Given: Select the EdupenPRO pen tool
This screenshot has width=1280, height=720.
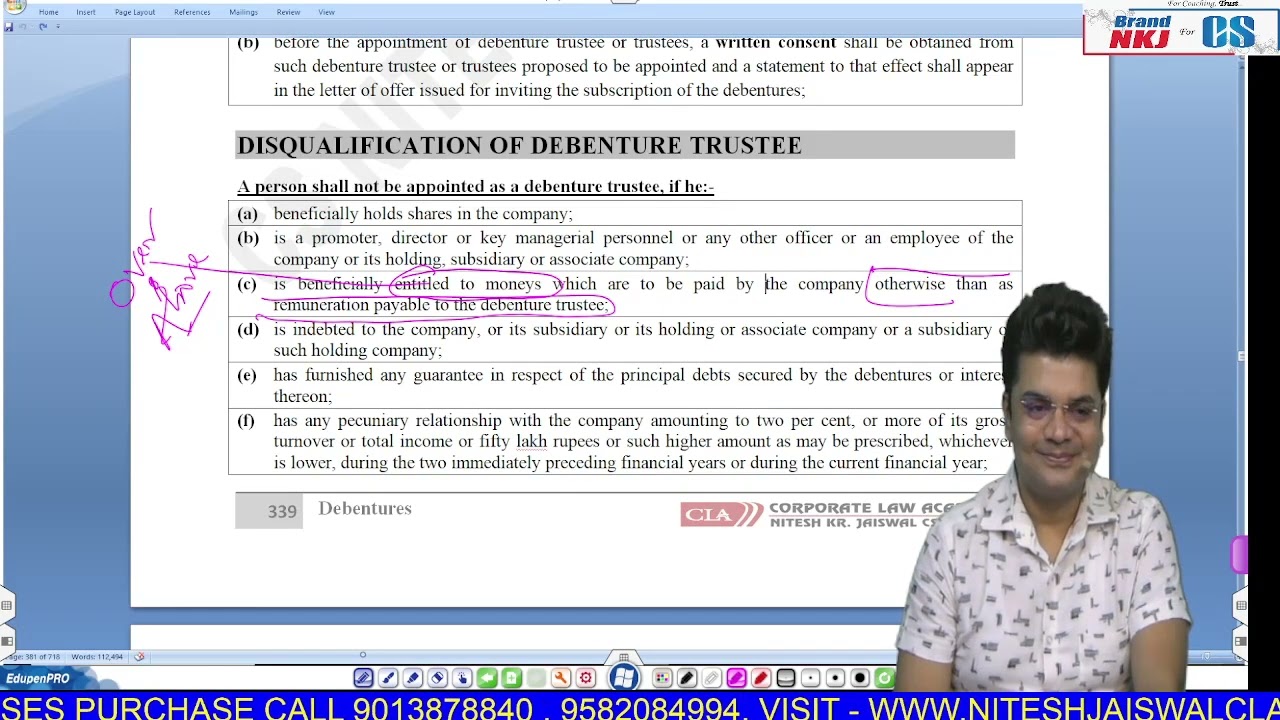Looking at the screenshot, I should coord(363,678).
